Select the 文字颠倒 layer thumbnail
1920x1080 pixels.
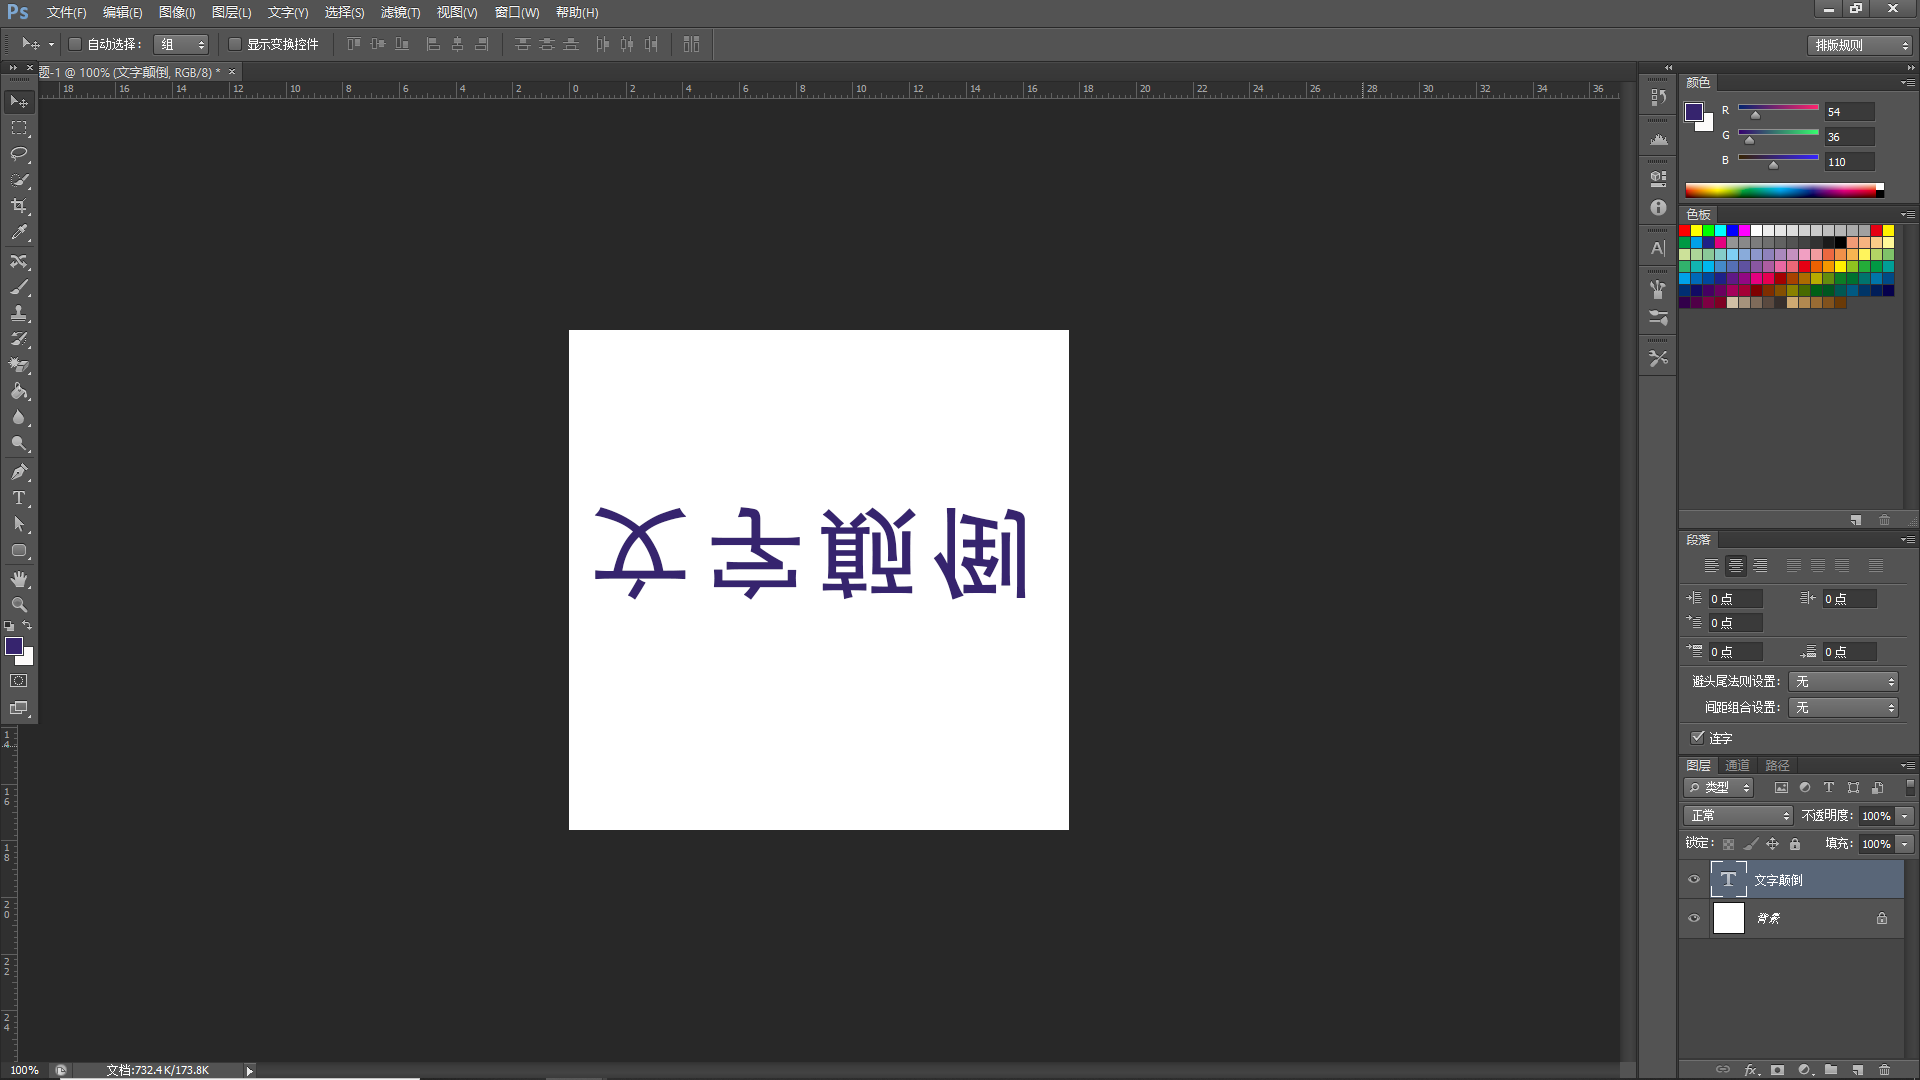pyautogui.click(x=1729, y=879)
